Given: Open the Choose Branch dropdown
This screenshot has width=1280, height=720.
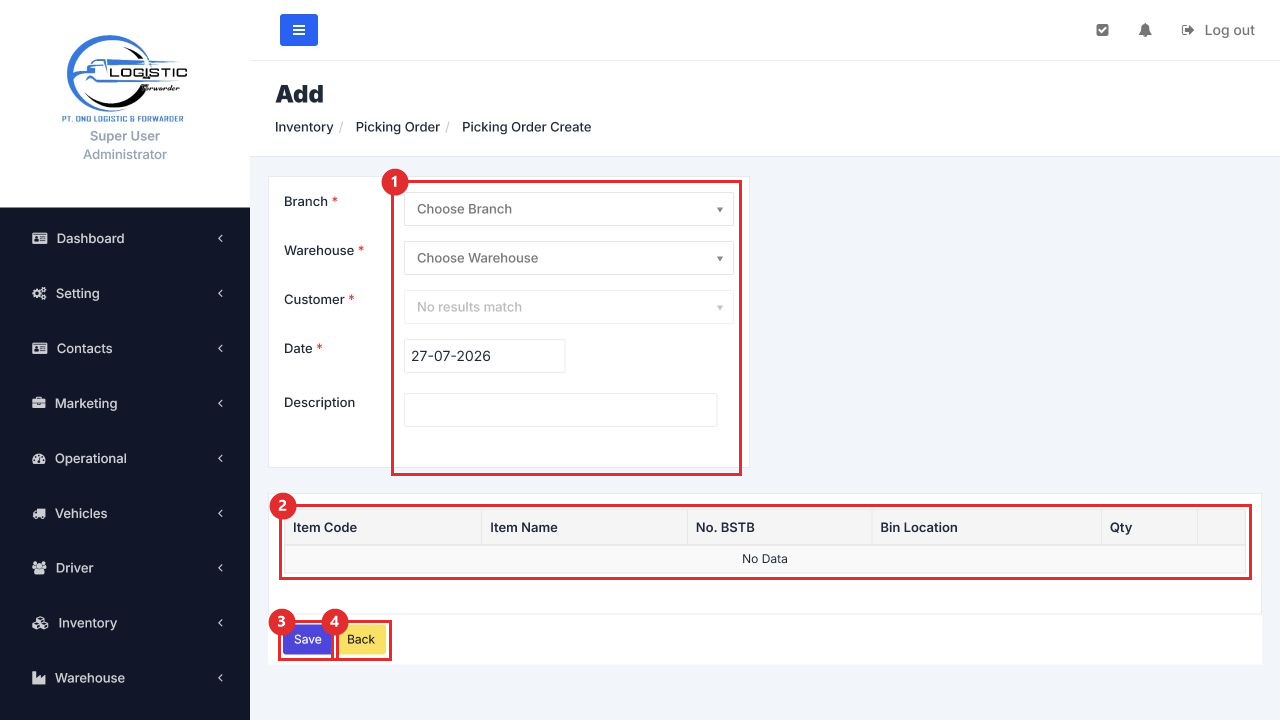Looking at the screenshot, I should click(568, 209).
